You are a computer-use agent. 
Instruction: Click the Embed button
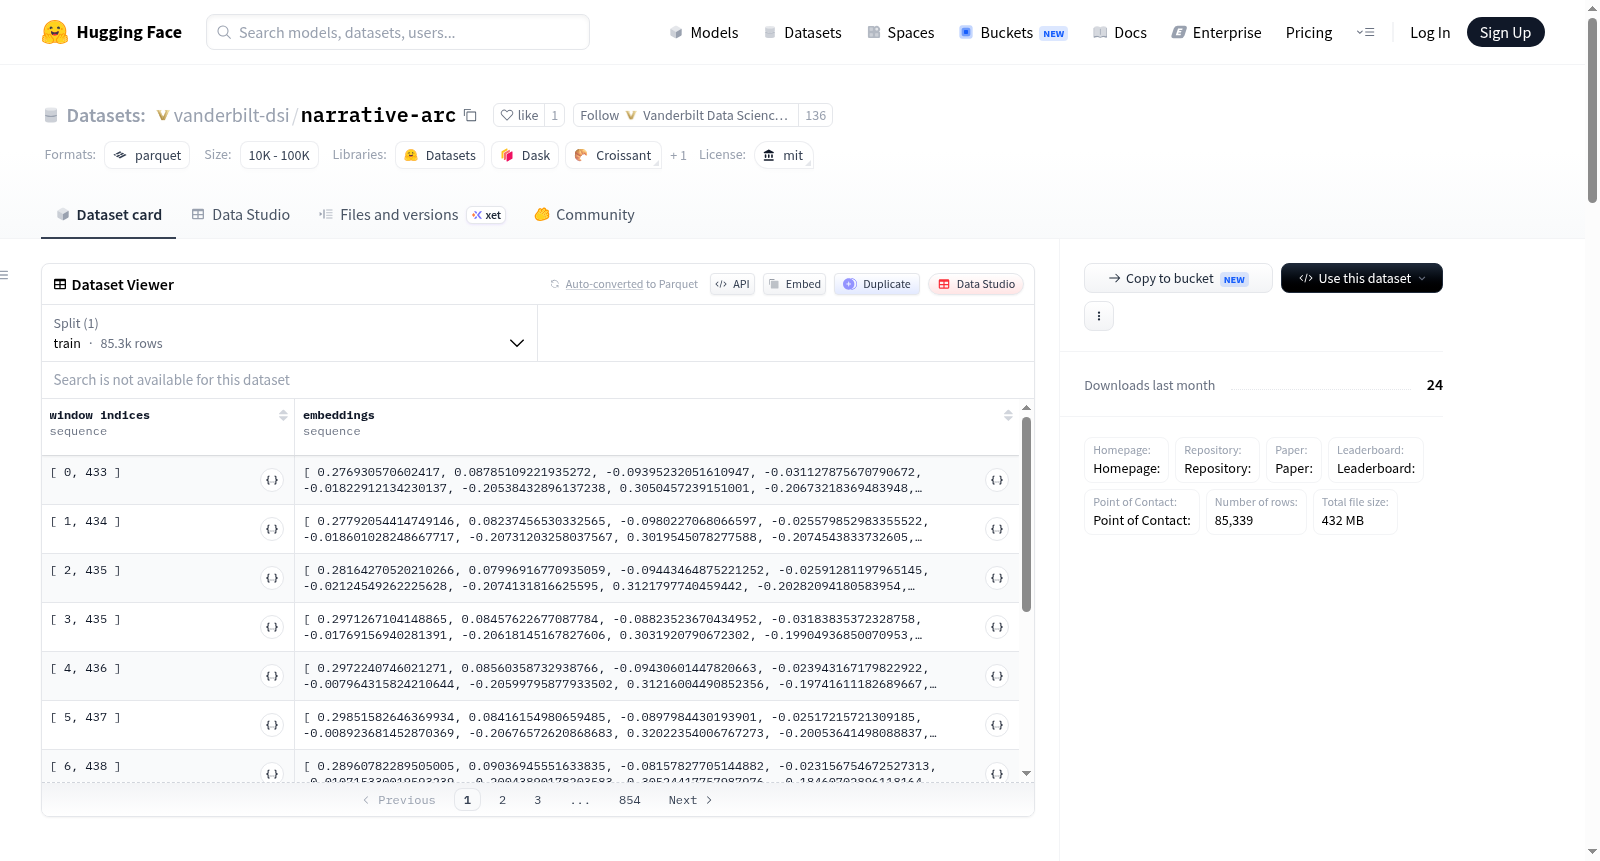pyautogui.click(x=794, y=284)
